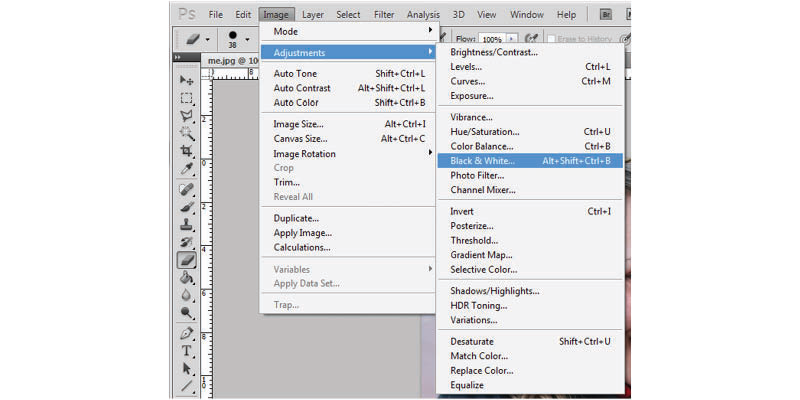This screenshot has width=800, height=400.
Task: Open Hue/Saturation adjustment
Action: (x=530, y=132)
